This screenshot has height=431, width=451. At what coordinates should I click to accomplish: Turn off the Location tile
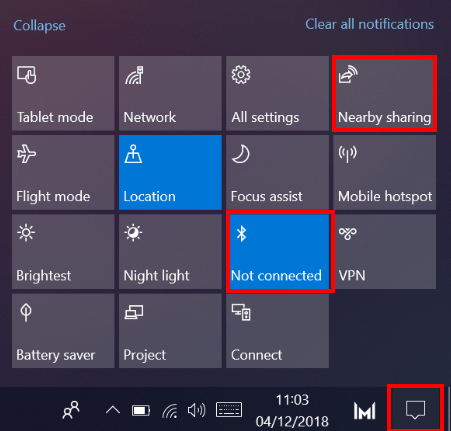coord(170,173)
